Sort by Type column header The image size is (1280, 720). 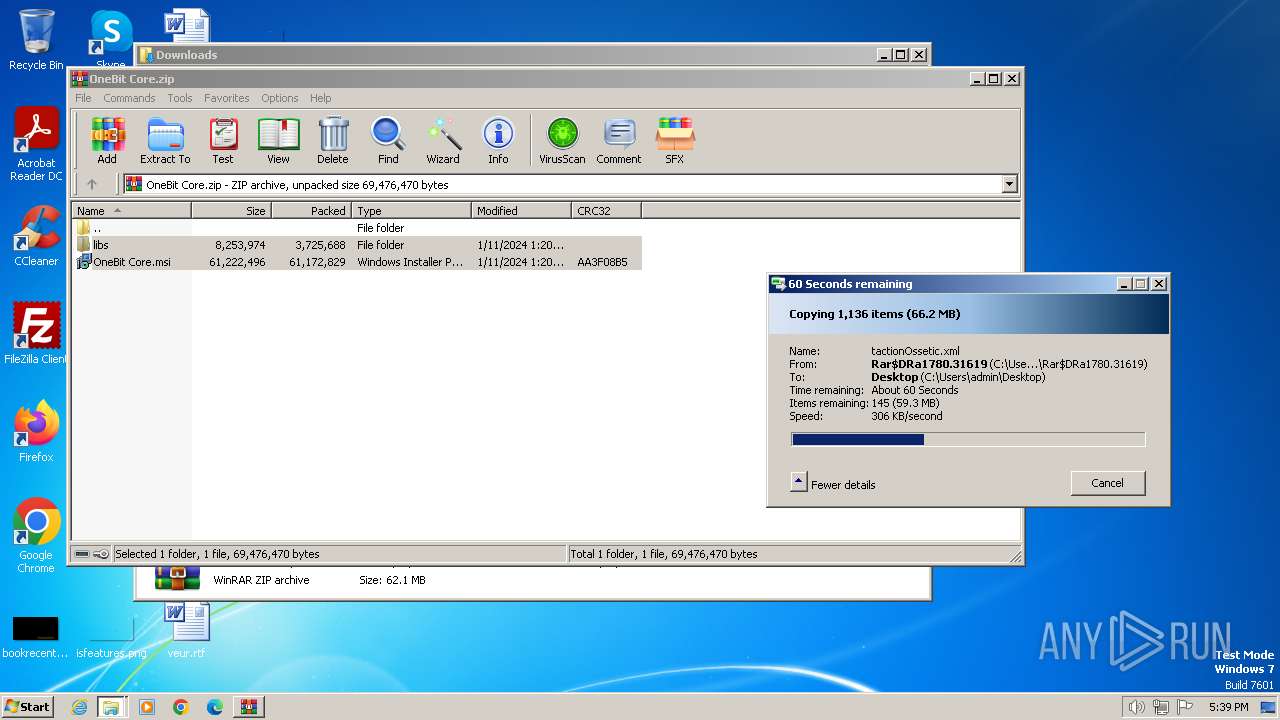click(411, 211)
